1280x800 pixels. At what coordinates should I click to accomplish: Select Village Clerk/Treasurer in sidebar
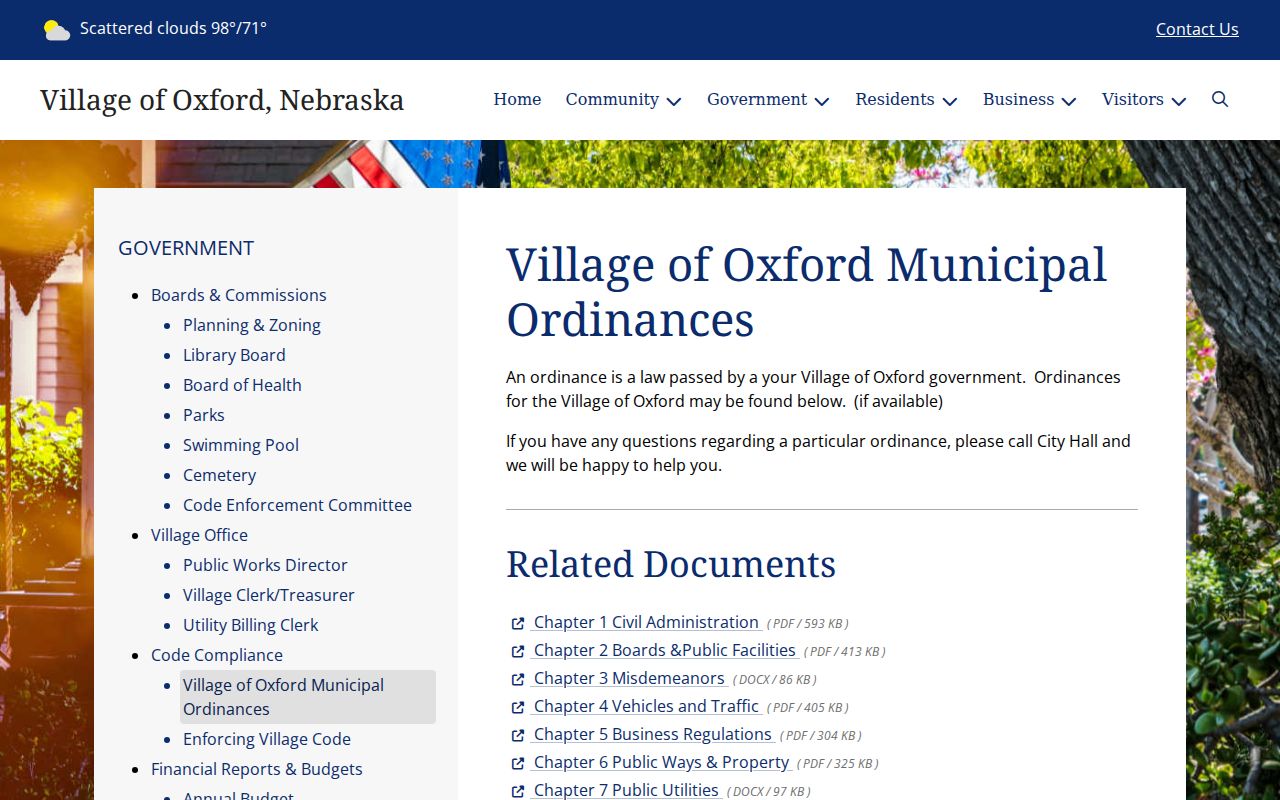coord(269,595)
